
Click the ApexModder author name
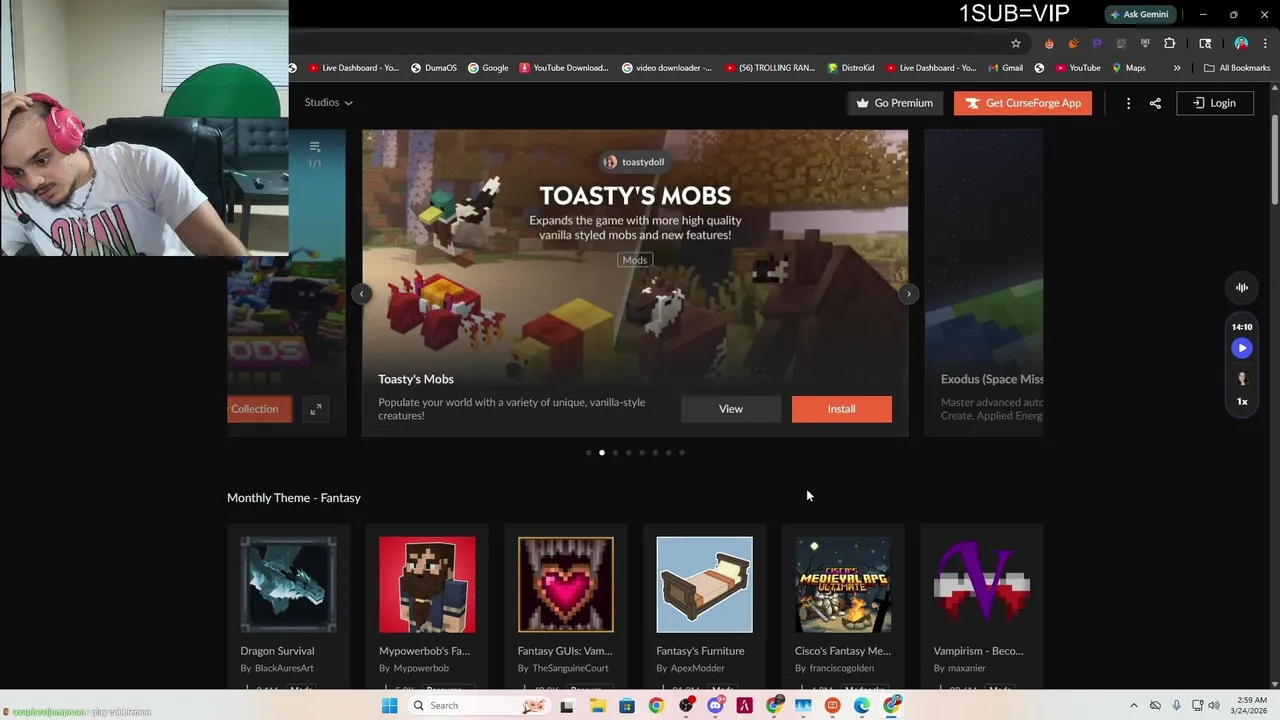click(697, 668)
